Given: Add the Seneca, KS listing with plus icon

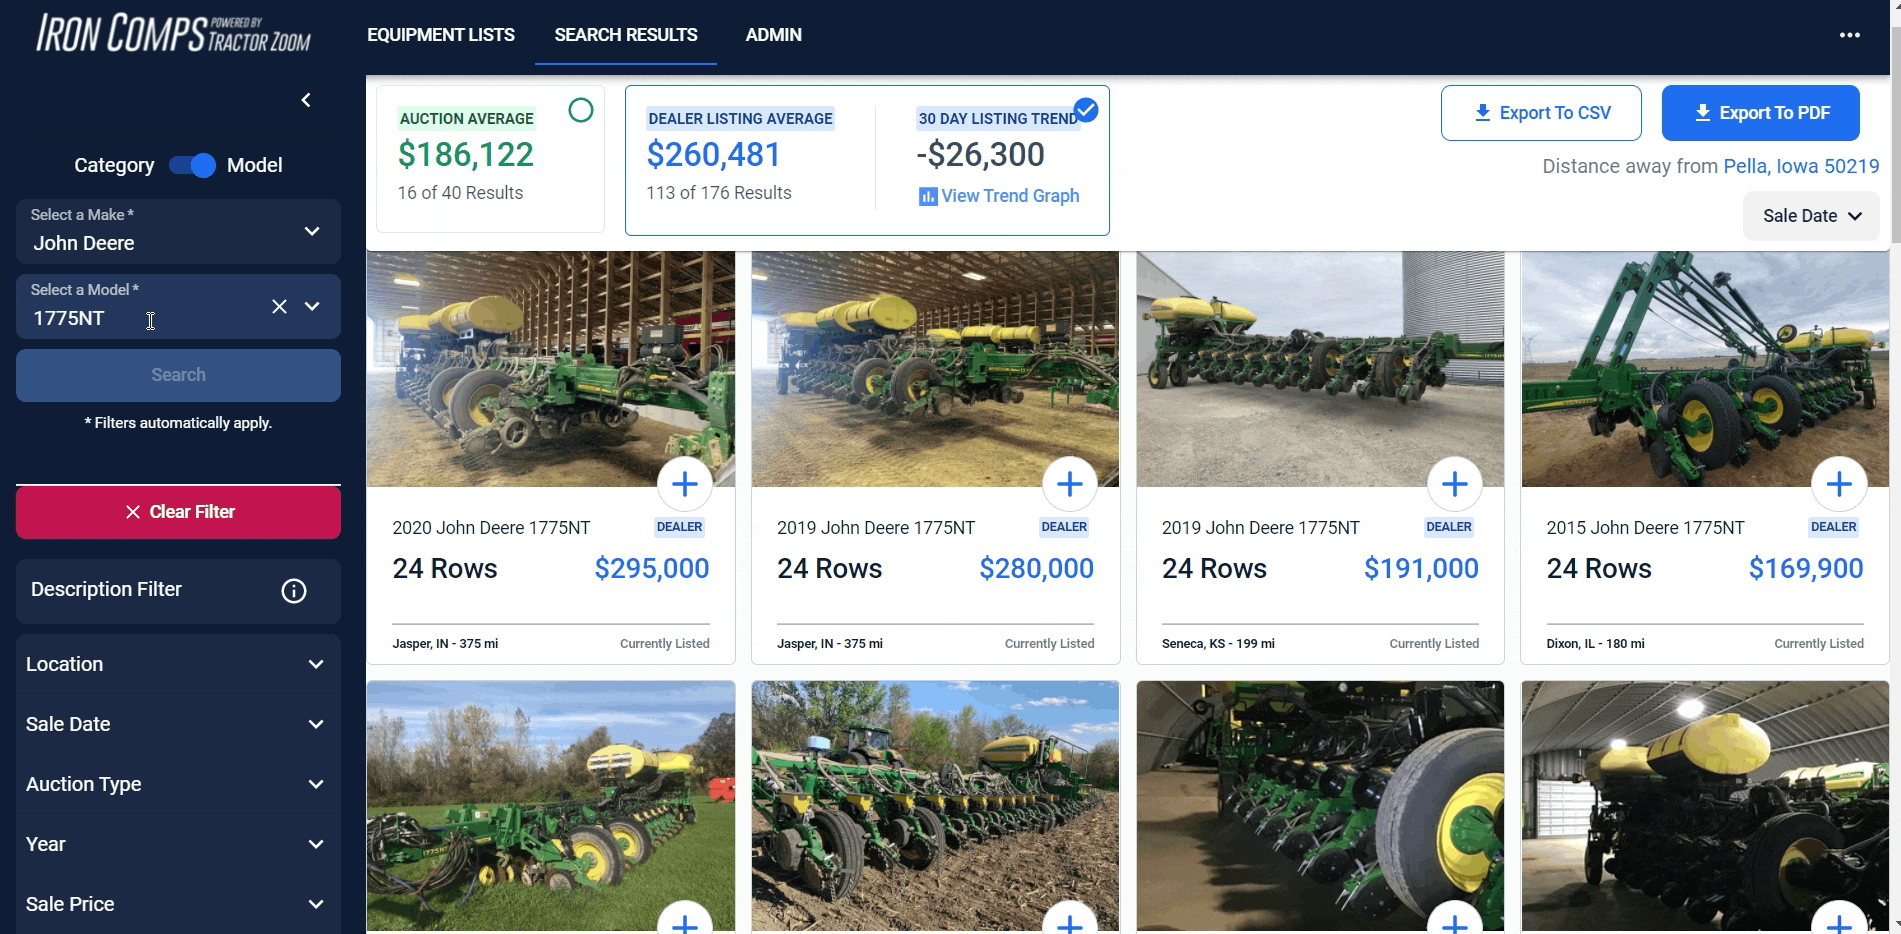Looking at the screenshot, I should click(x=1455, y=484).
